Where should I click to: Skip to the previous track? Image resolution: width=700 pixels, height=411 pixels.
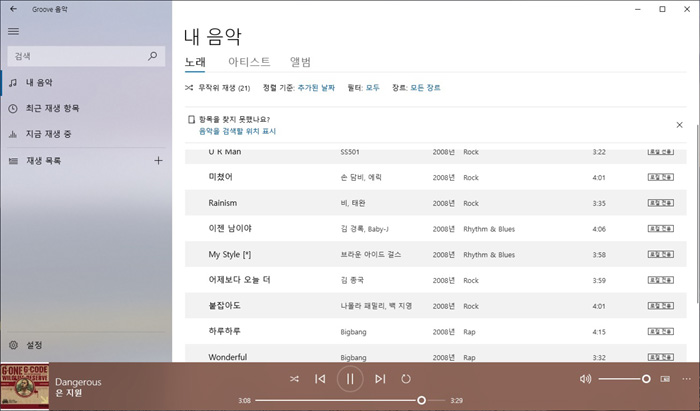coord(320,379)
